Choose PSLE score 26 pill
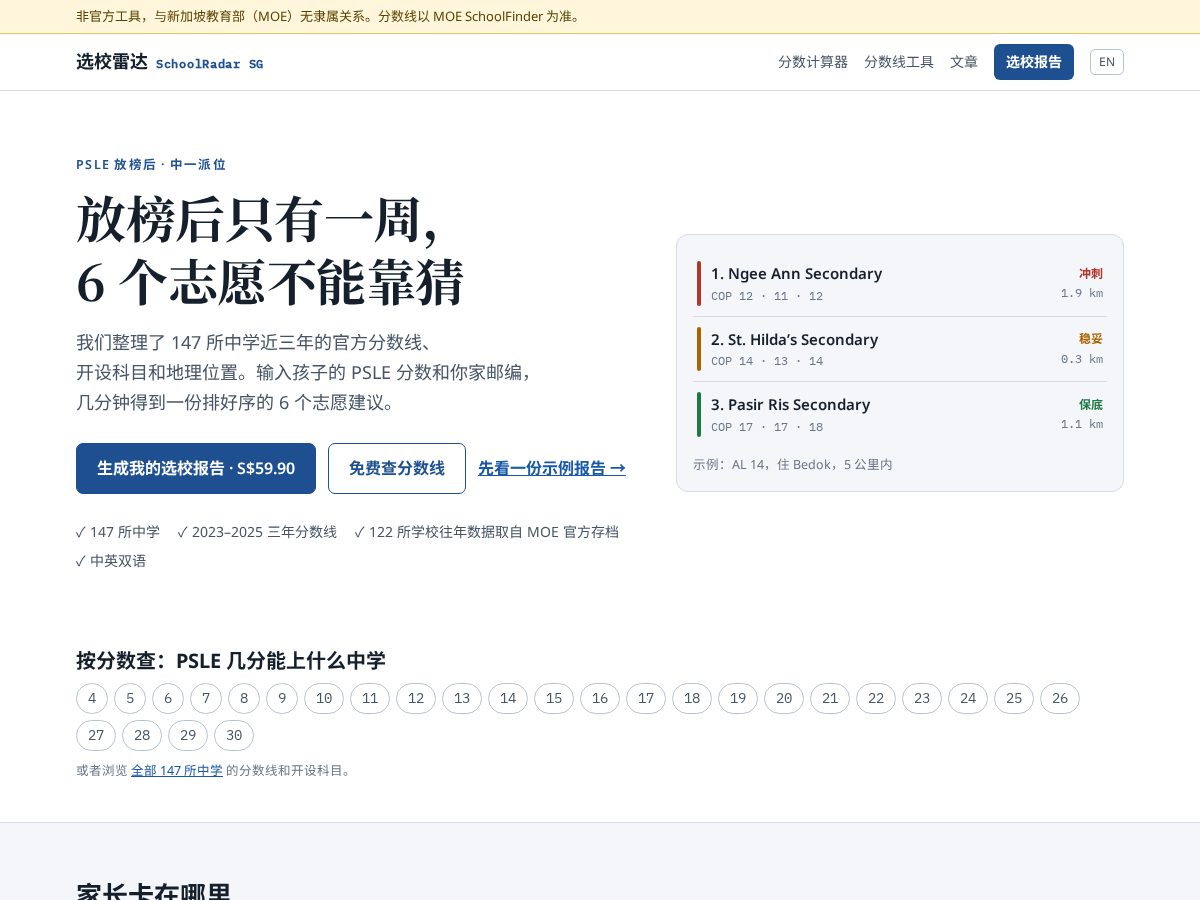Screen dimensions: 1200x900 point(1060,698)
